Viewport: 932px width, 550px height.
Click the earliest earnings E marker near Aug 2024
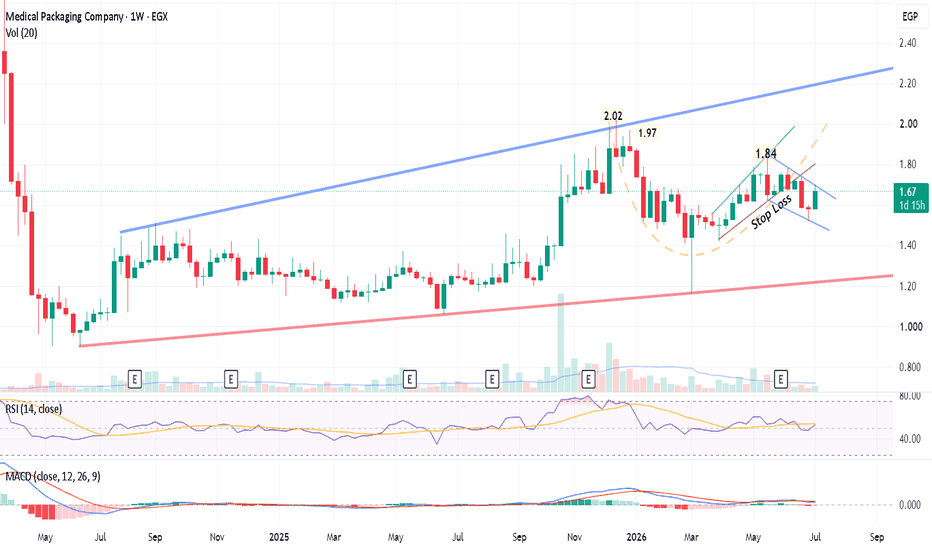click(135, 379)
